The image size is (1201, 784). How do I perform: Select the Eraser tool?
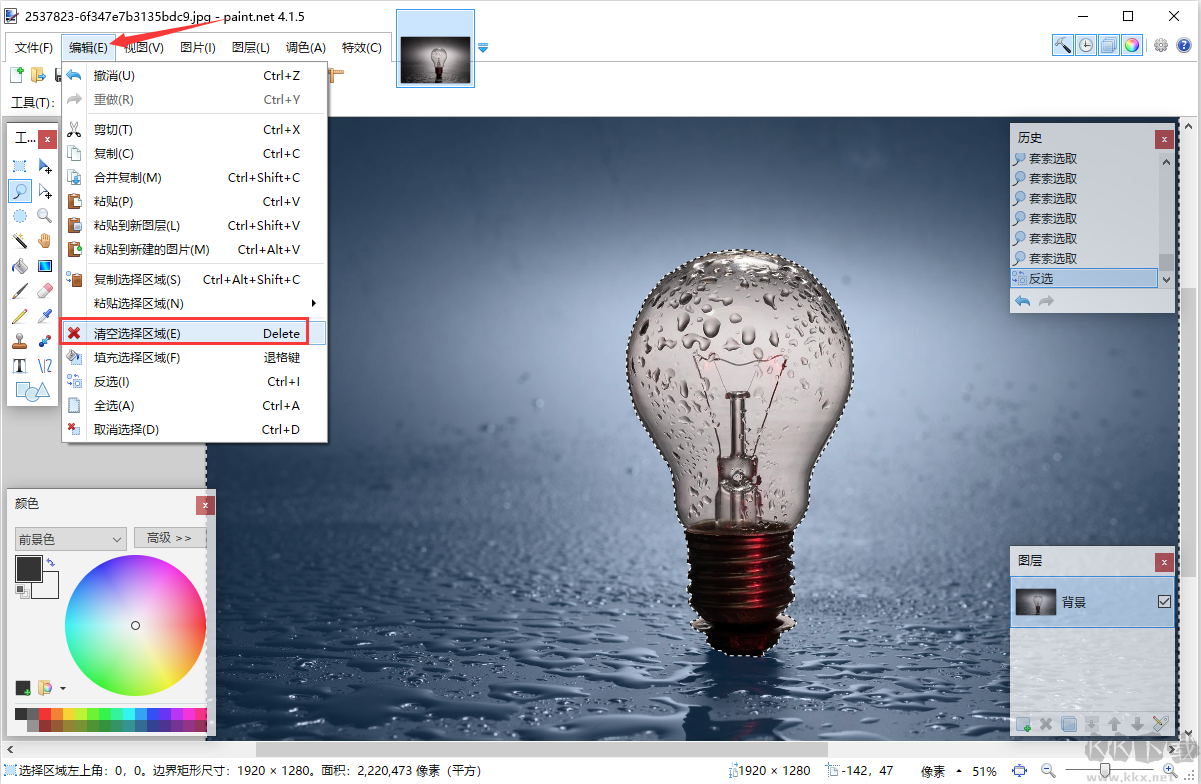pos(44,289)
